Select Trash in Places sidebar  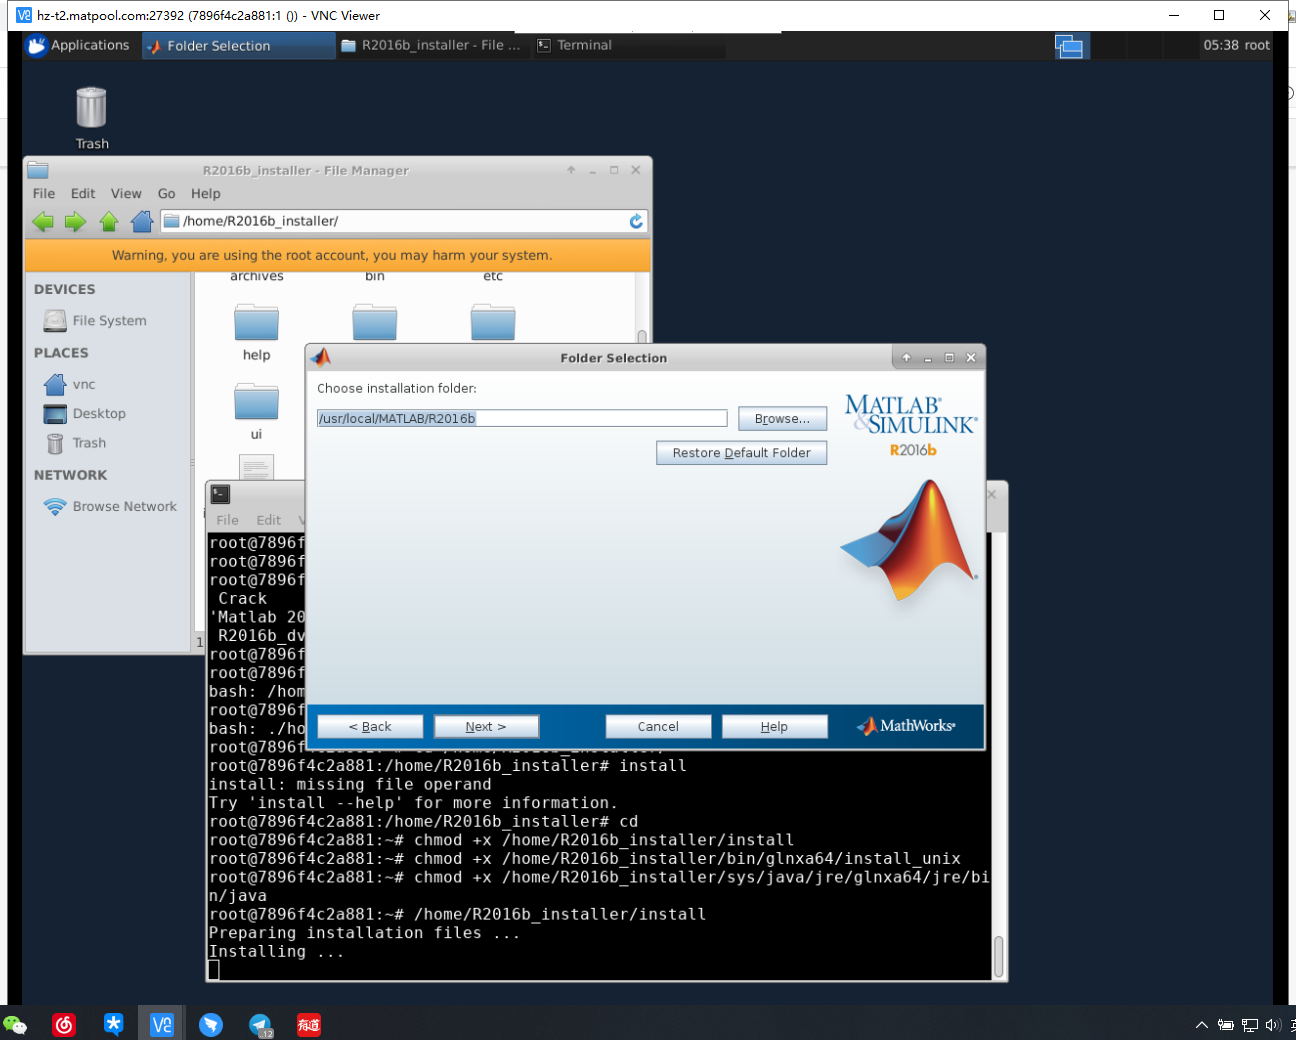pos(76,443)
